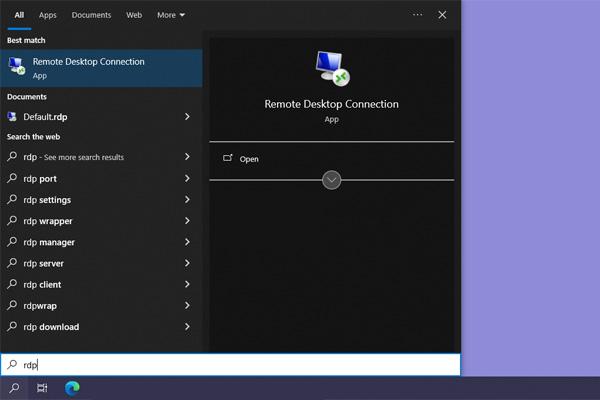The width and height of the screenshot is (600, 400).
Task: Select the 'rdp client' web suggestion
Action: coord(101,284)
